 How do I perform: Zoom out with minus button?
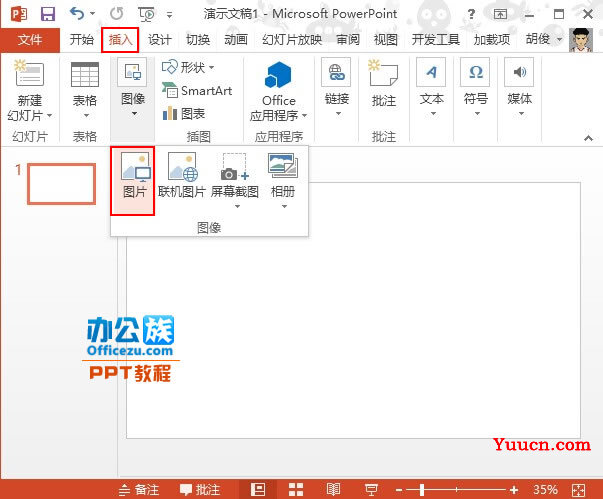398,490
